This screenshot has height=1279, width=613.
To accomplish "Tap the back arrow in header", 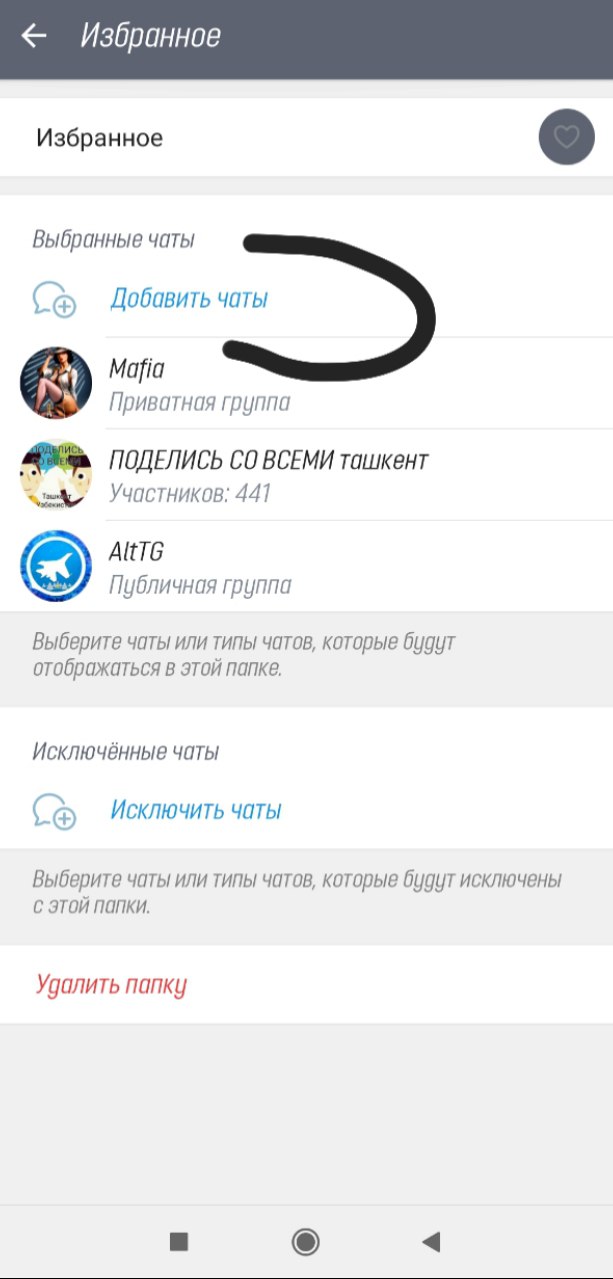I will pyautogui.click(x=34, y=37).
